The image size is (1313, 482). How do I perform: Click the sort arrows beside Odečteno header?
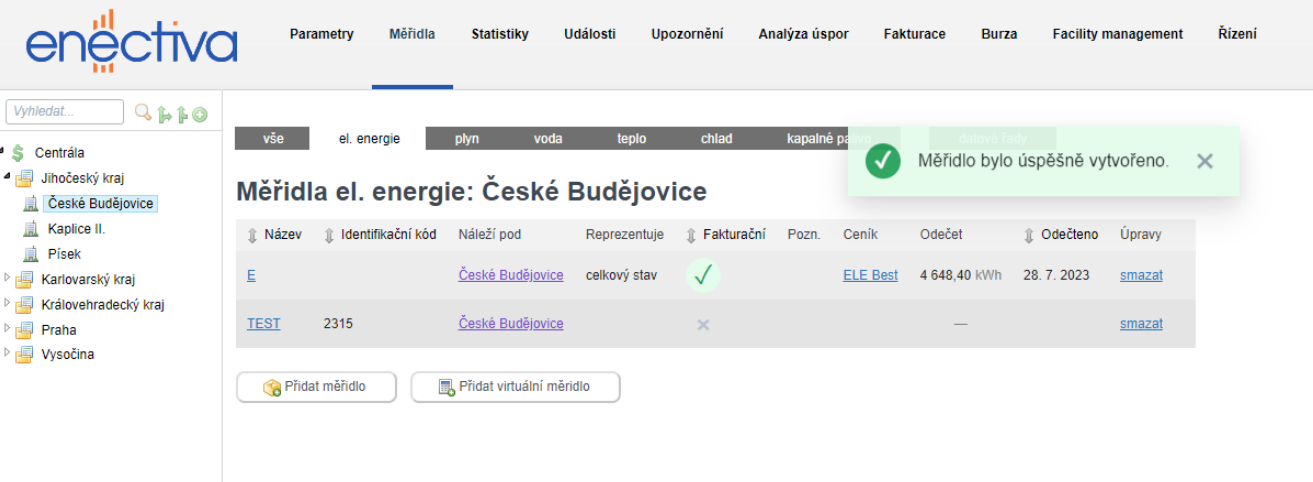1028,235
